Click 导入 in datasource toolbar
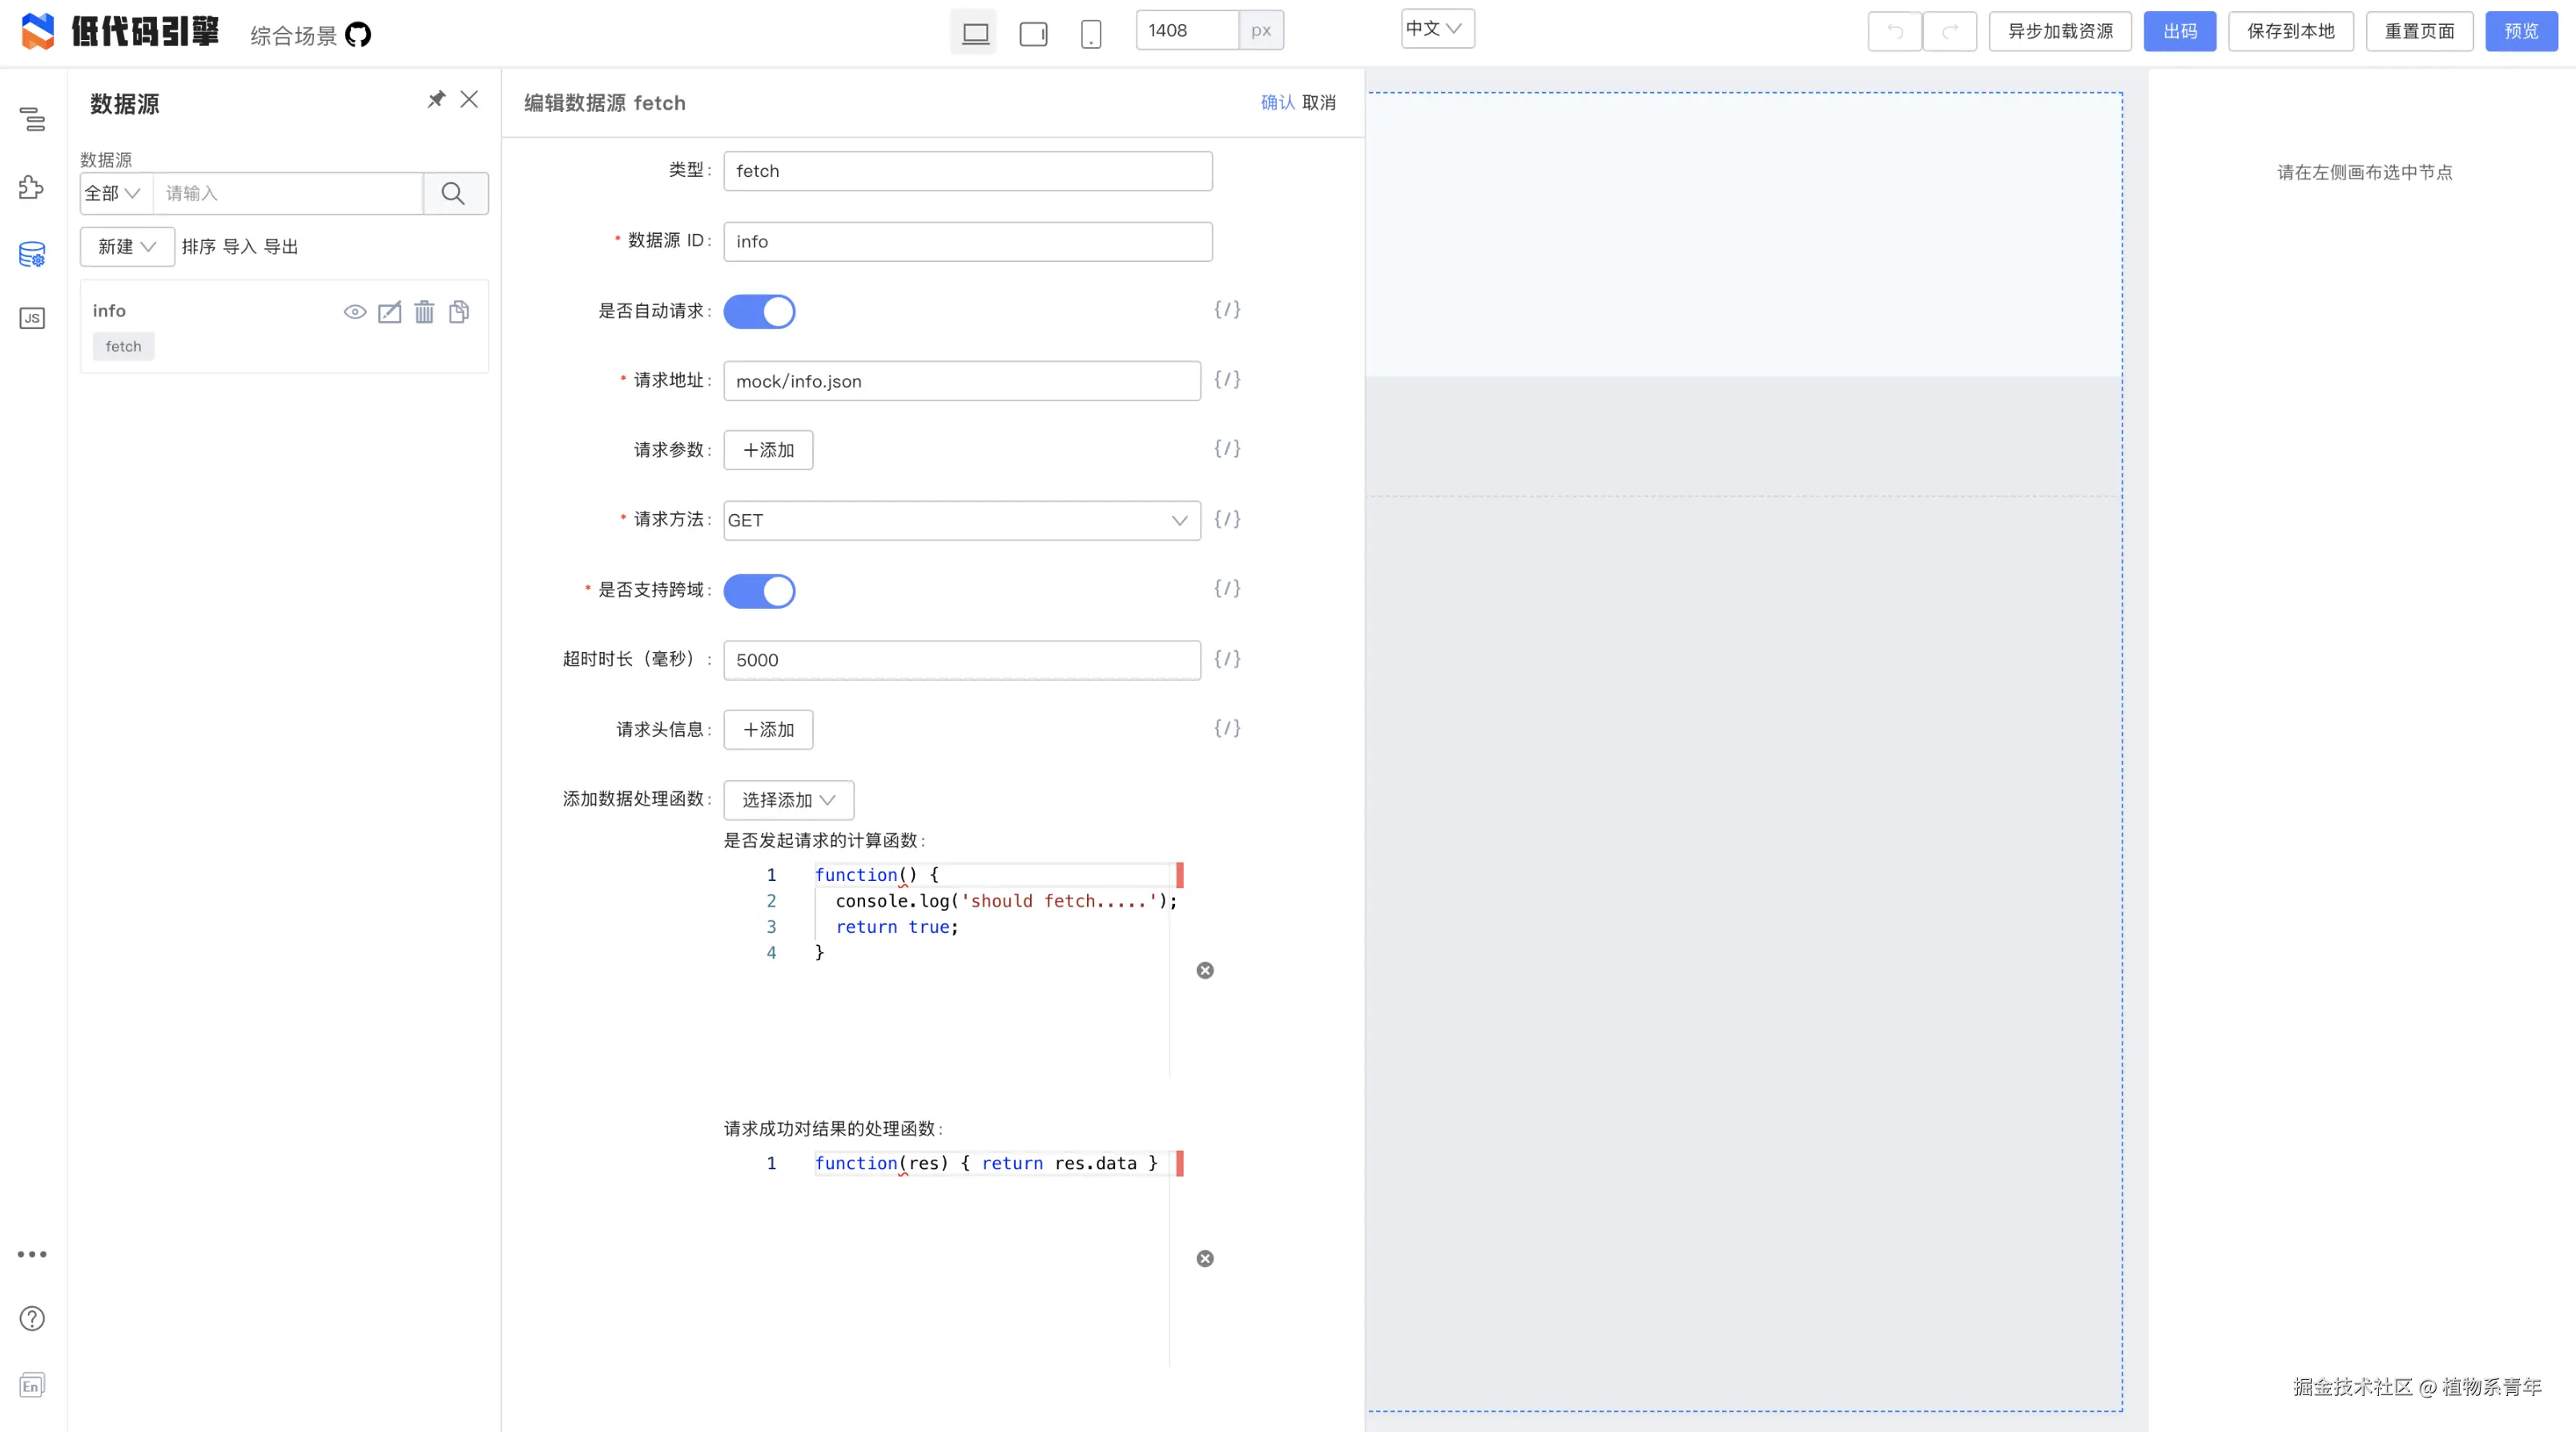 [x=239, y=247]
